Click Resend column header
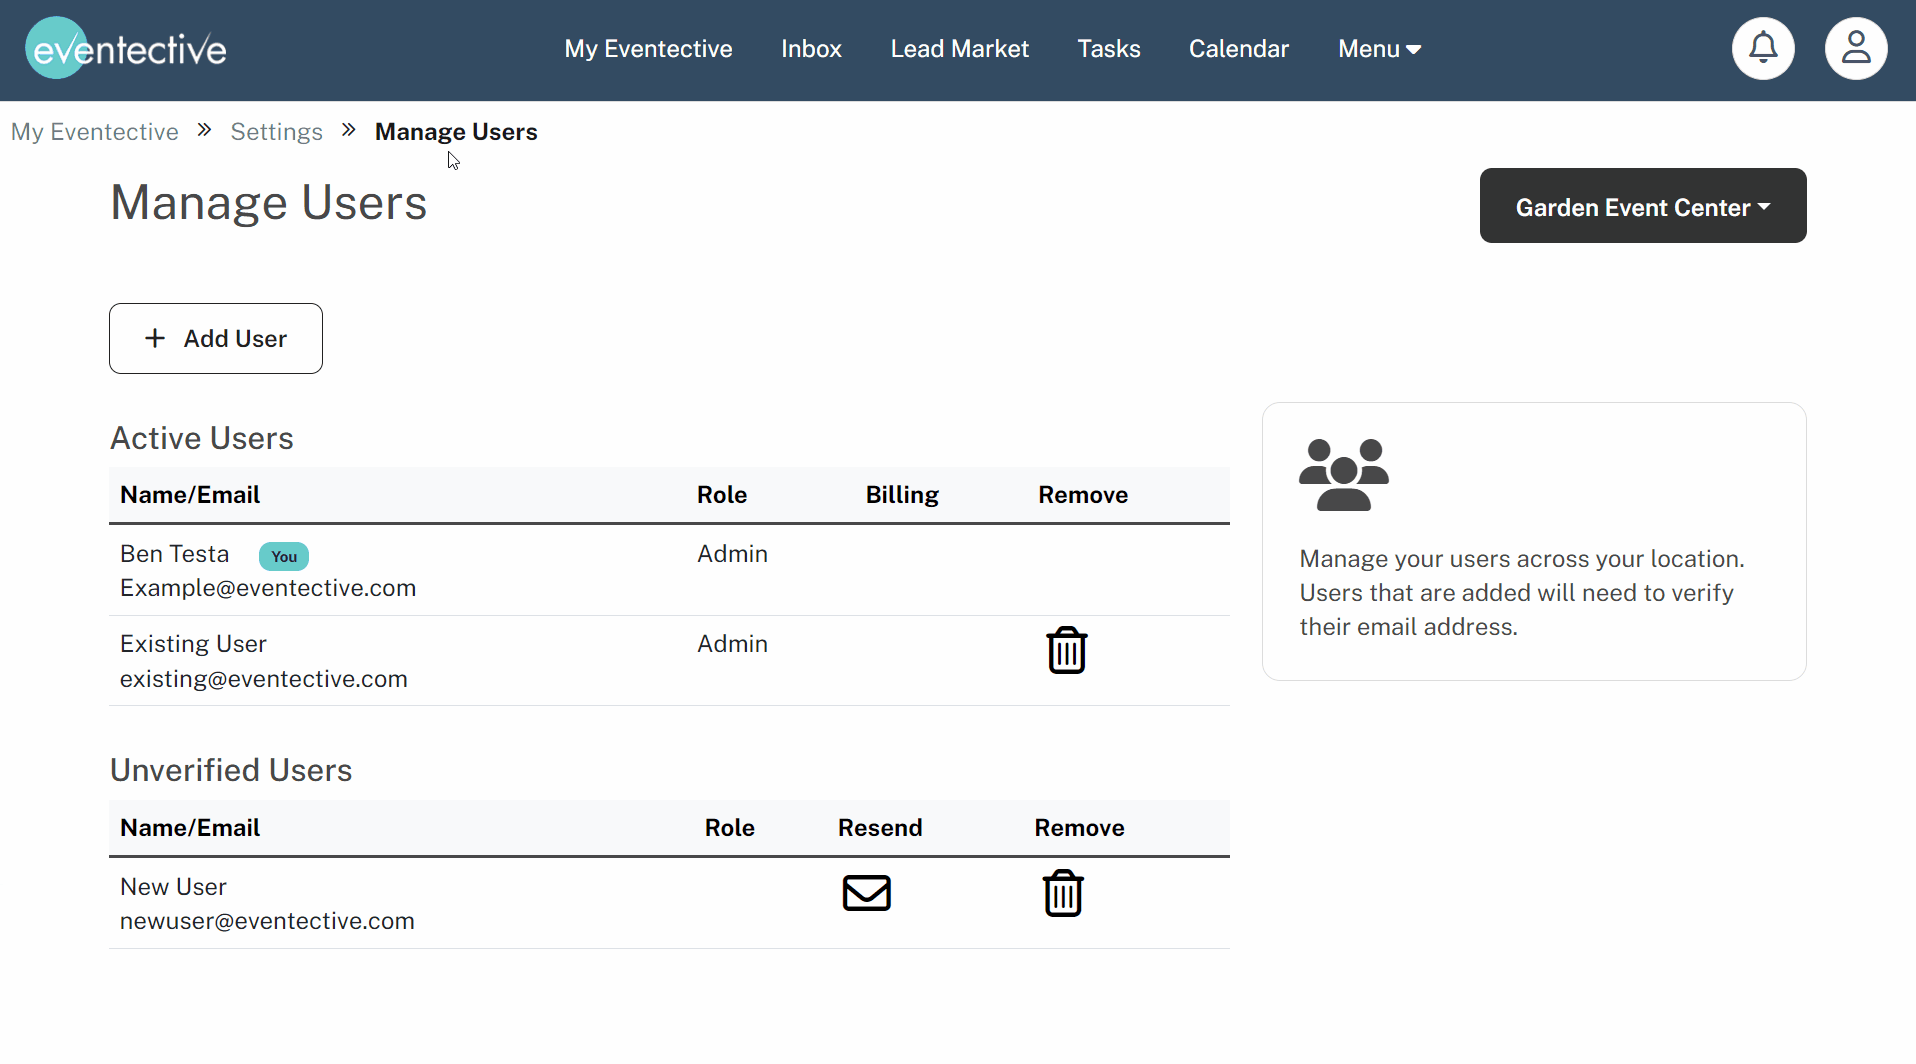The height and width of the screenshot is (1064, 1916). click(x=880, y=828)
